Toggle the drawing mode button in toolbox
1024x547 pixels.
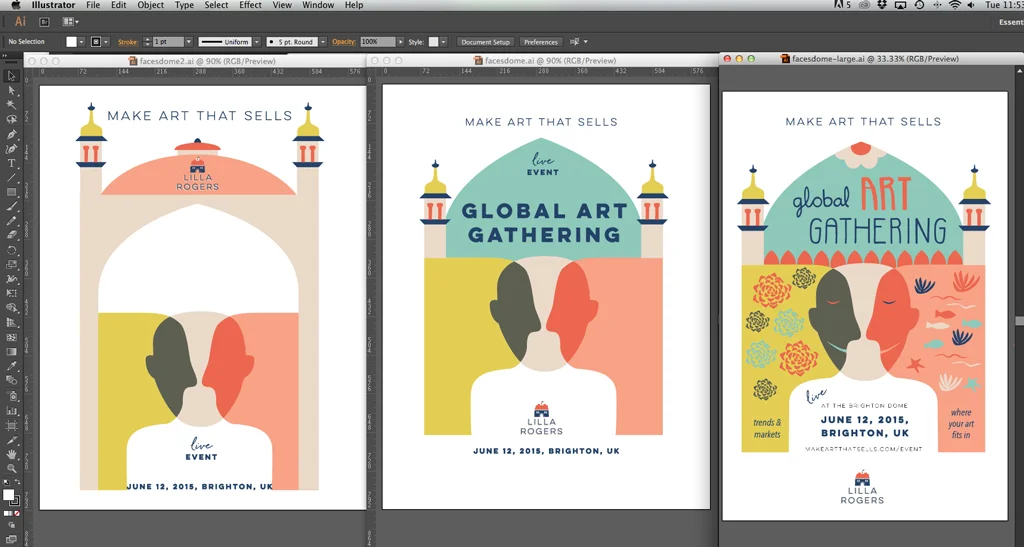click(x=11, y=525)
